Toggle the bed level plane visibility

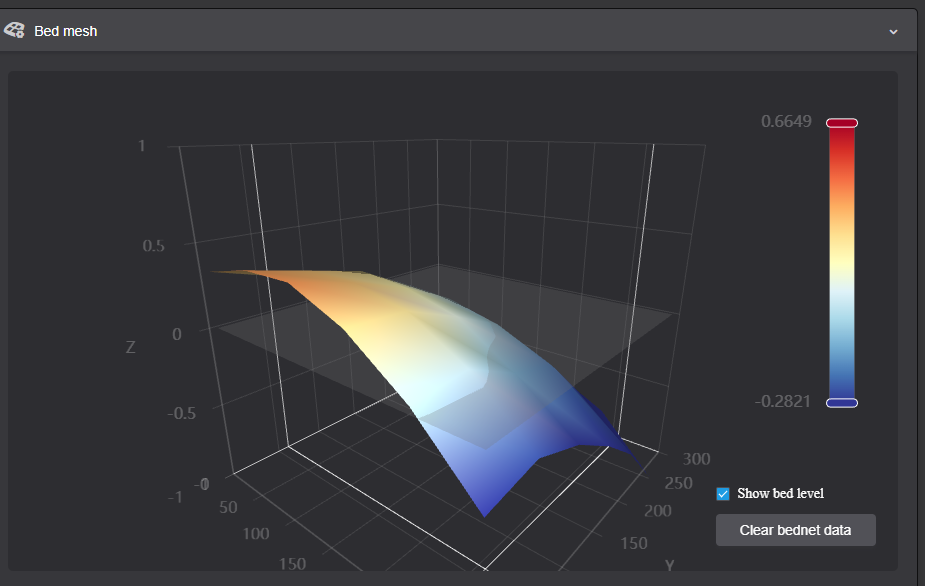(722, 493)
